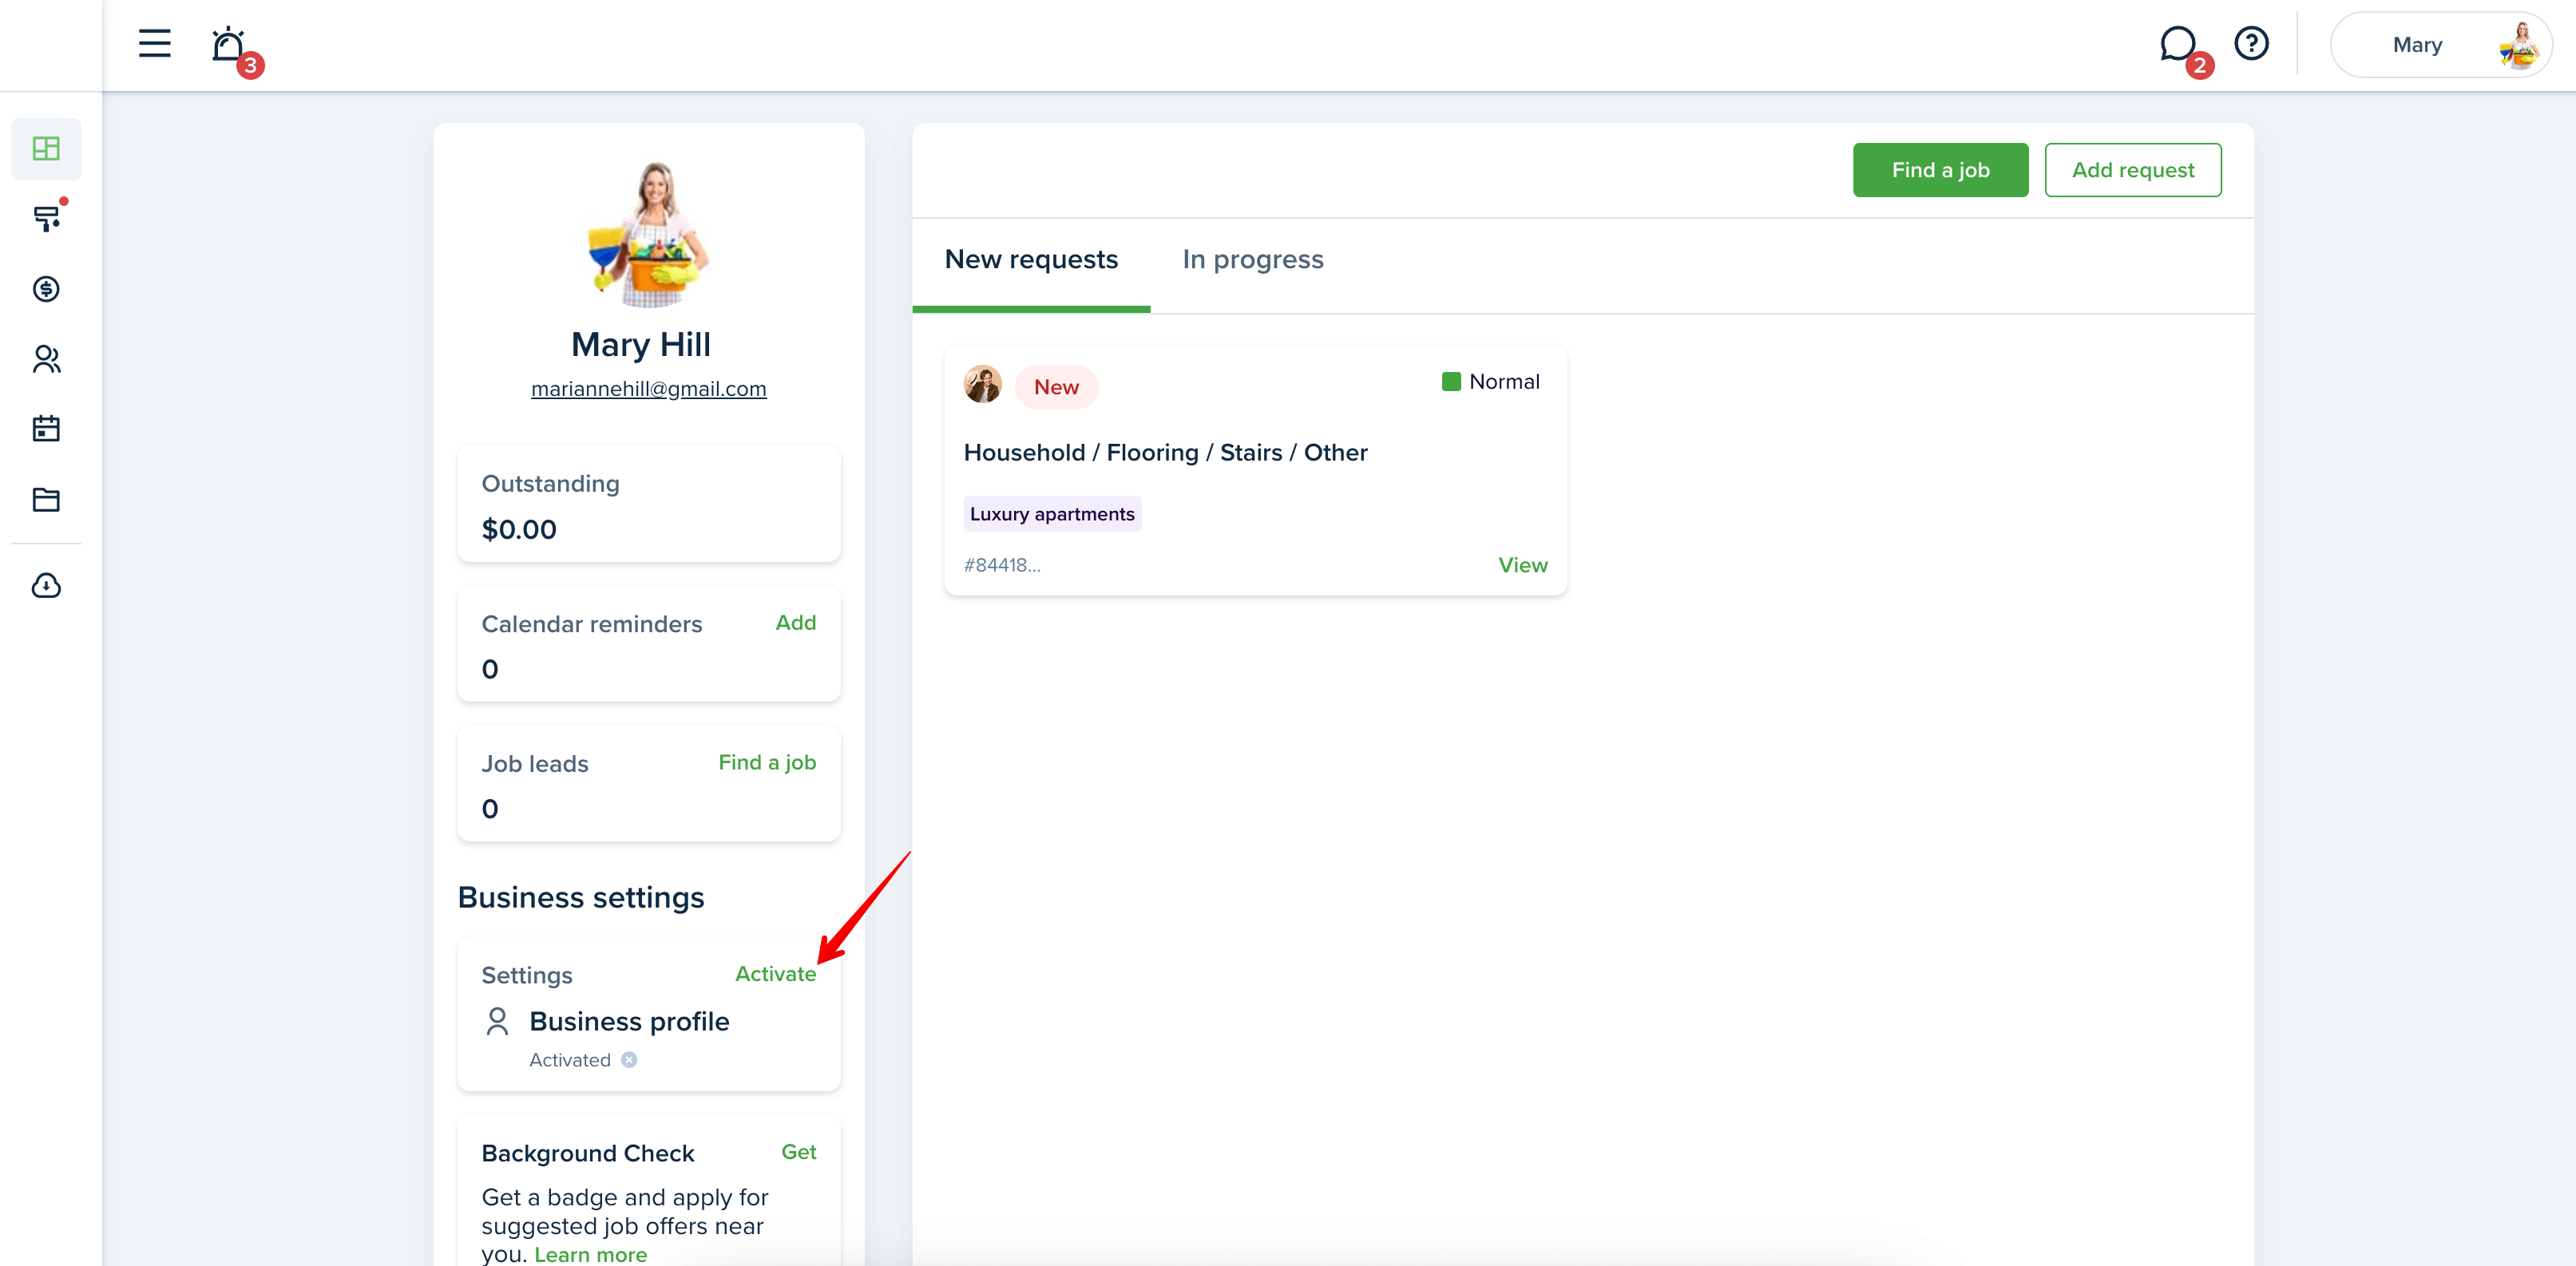Viewport: 2576px width, 1266px height.
Task: Click the user avatar in top bar
Action: point(2519,45)
